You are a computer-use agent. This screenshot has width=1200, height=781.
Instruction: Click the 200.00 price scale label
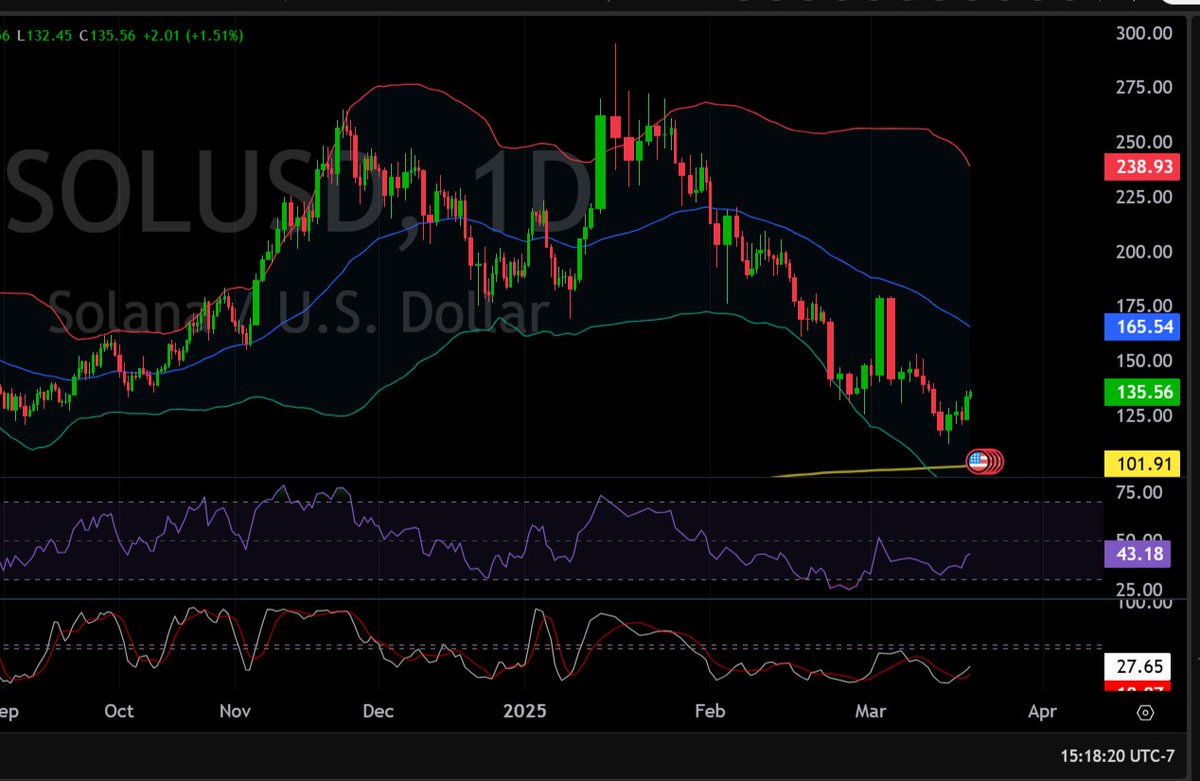point(1144,252)
